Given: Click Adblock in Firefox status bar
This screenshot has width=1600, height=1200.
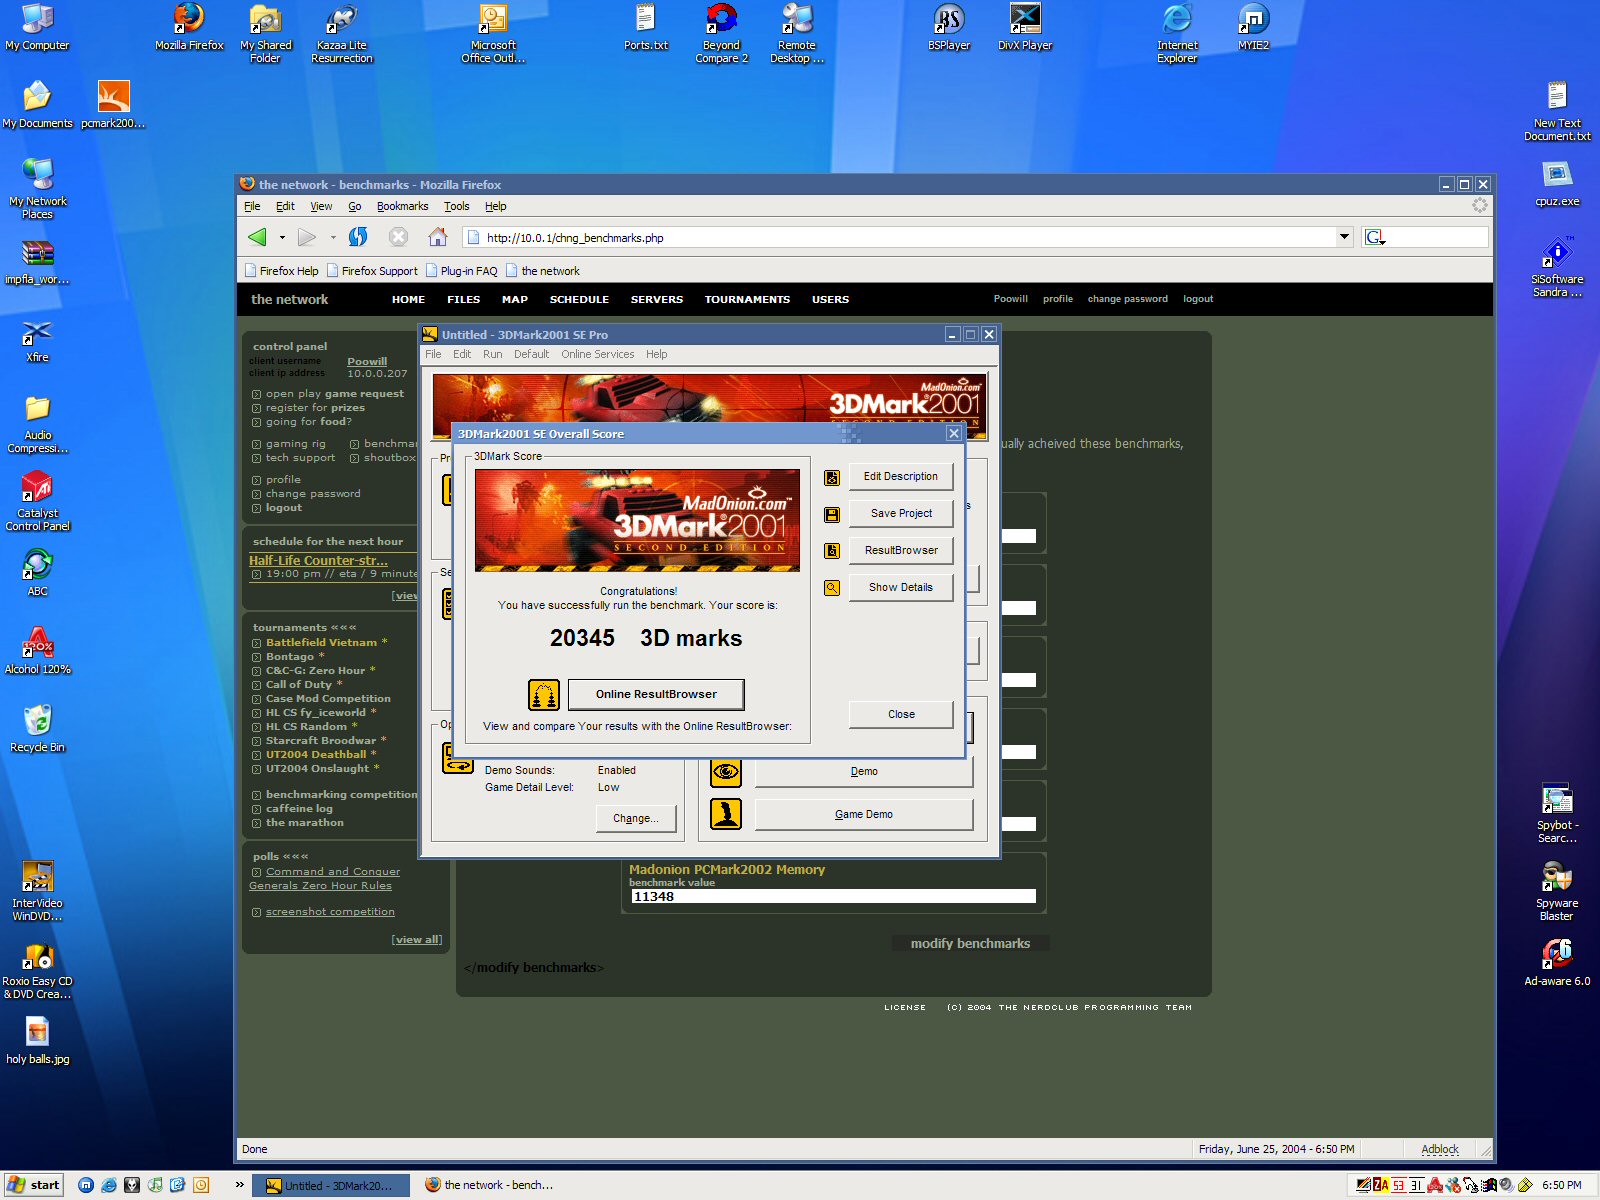Looking at the screenshot, I should coord(1439,1149).
